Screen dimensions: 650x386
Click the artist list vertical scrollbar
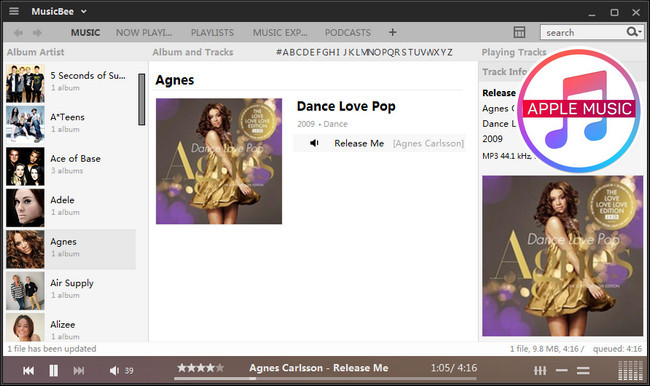[142, 99]
